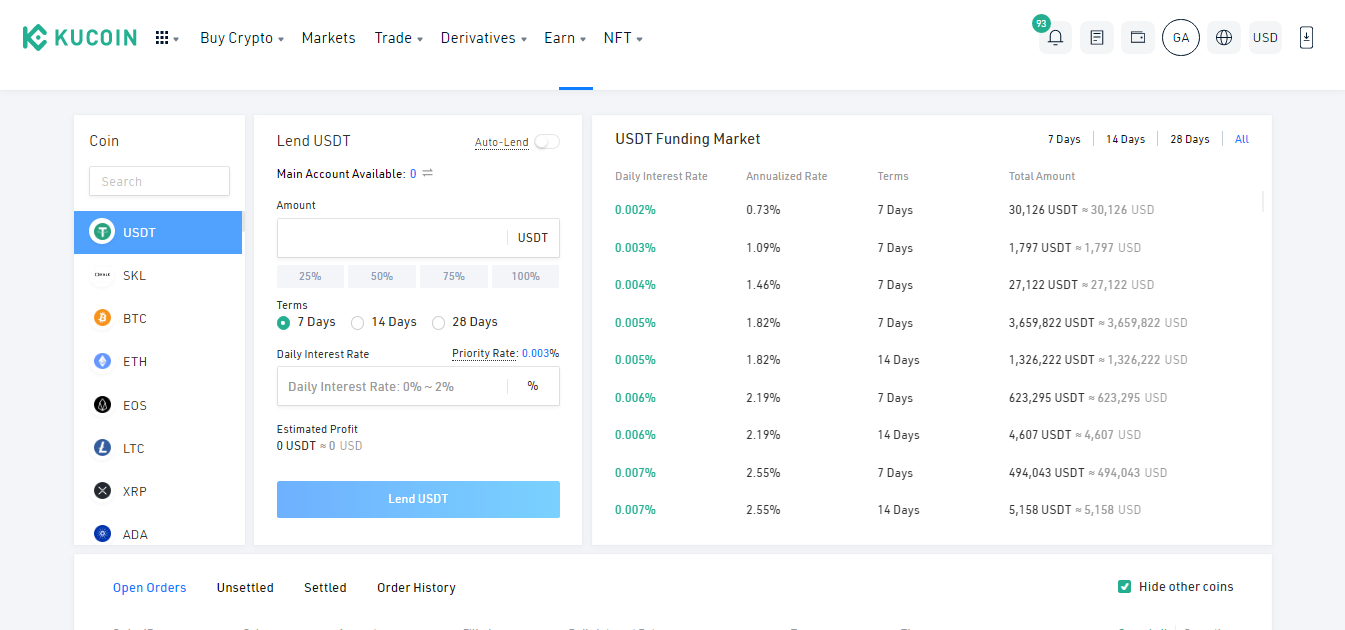Select SKL coin in the list

(x=158, y=275)
